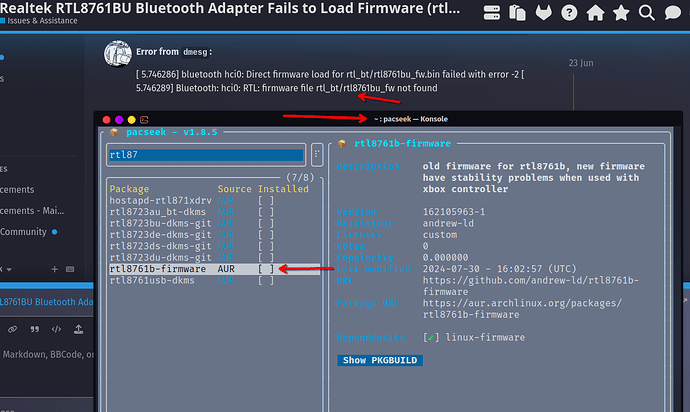Open the star favorites icon in header
Screen dimensions: 690x412
click(621, 13)
